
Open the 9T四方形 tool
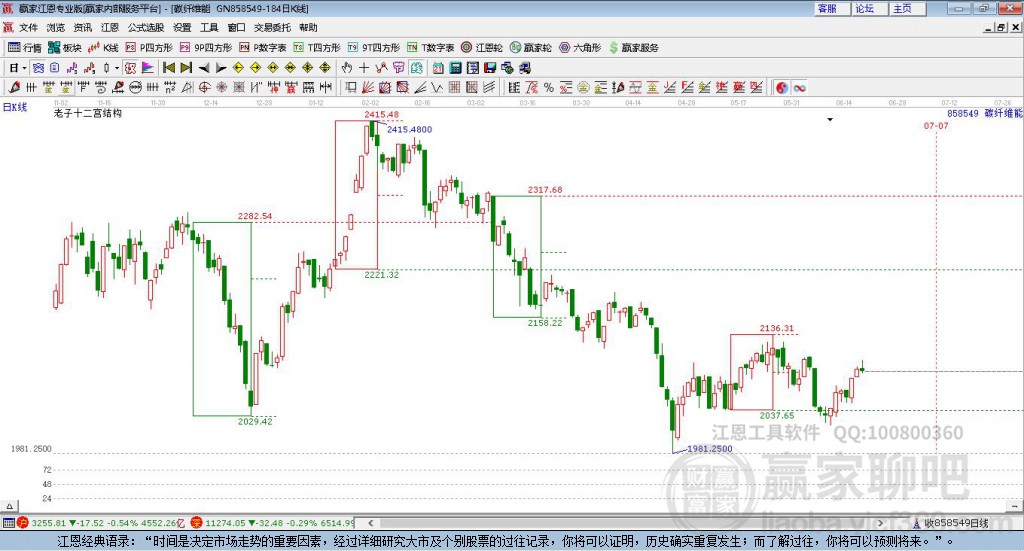374,48
